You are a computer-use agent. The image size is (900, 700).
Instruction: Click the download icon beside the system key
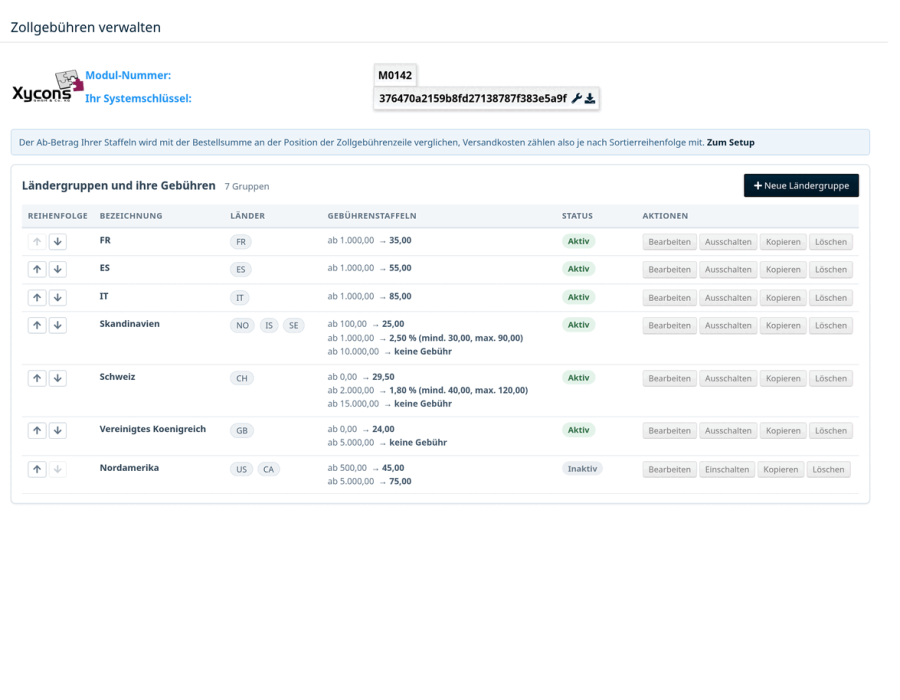[589, 98]
